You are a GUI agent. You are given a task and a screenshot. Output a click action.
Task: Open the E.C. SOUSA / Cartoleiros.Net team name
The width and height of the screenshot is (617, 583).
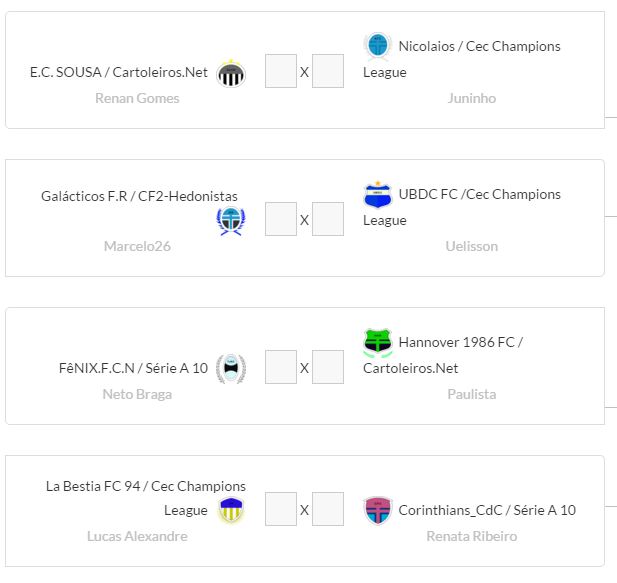pos(119,72)
